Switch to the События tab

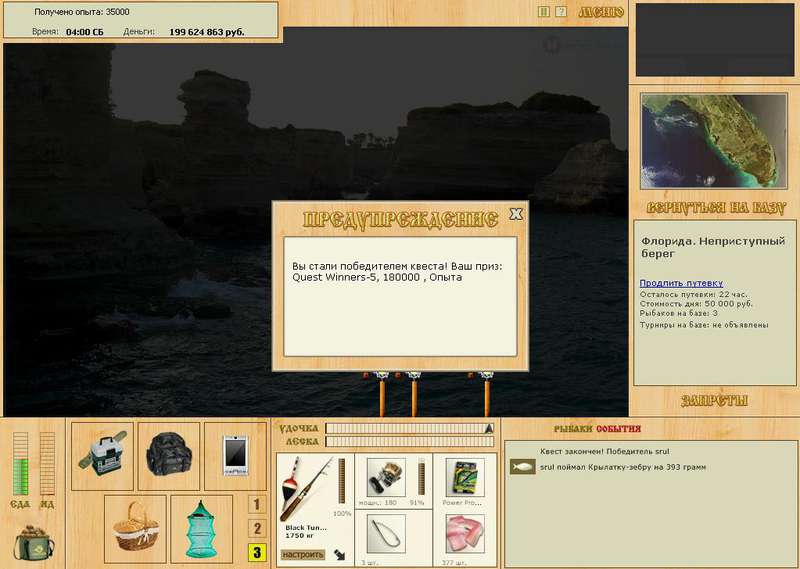618,429
